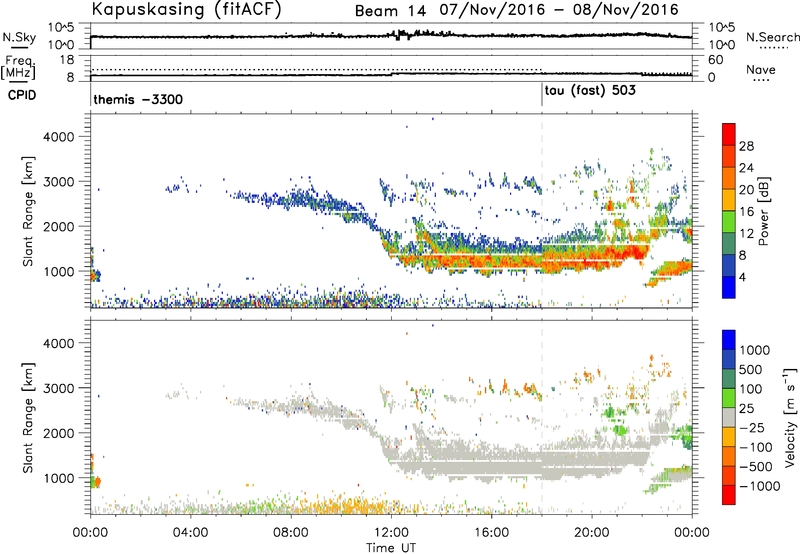
Task: Click the 'N.Sky' label
Action: (x=19, y=37)
